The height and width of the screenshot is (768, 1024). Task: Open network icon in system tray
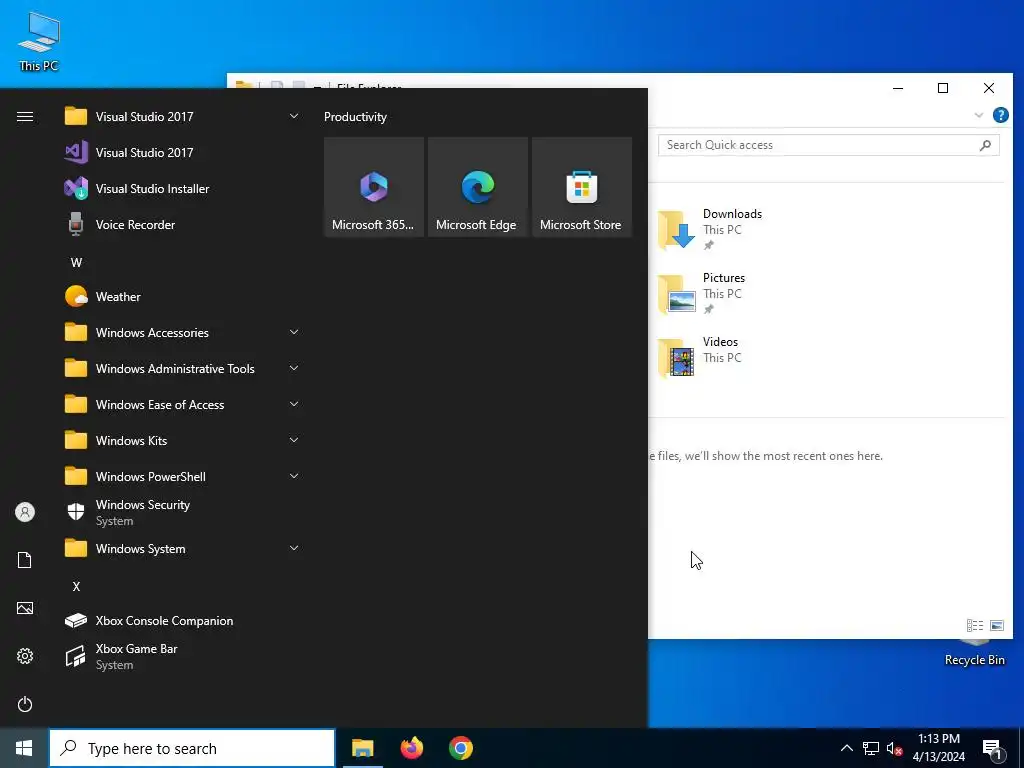tap(871, 748)
